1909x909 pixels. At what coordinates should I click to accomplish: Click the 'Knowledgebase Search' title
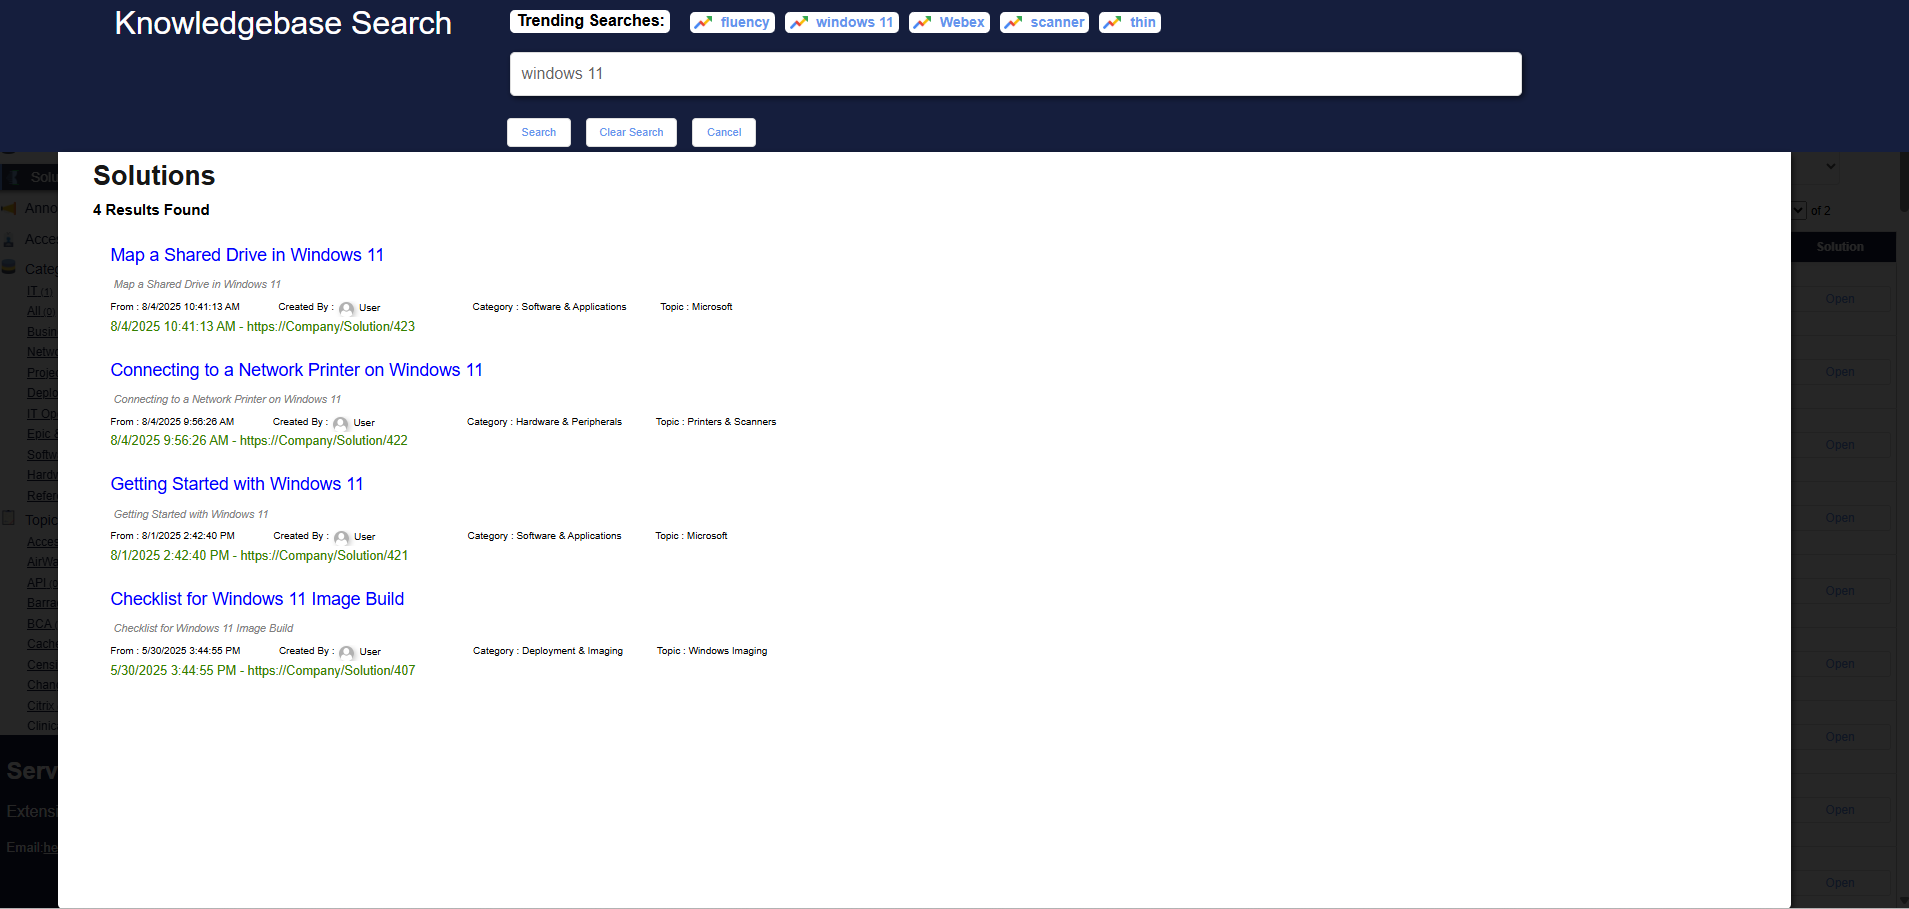click(283, 23)
